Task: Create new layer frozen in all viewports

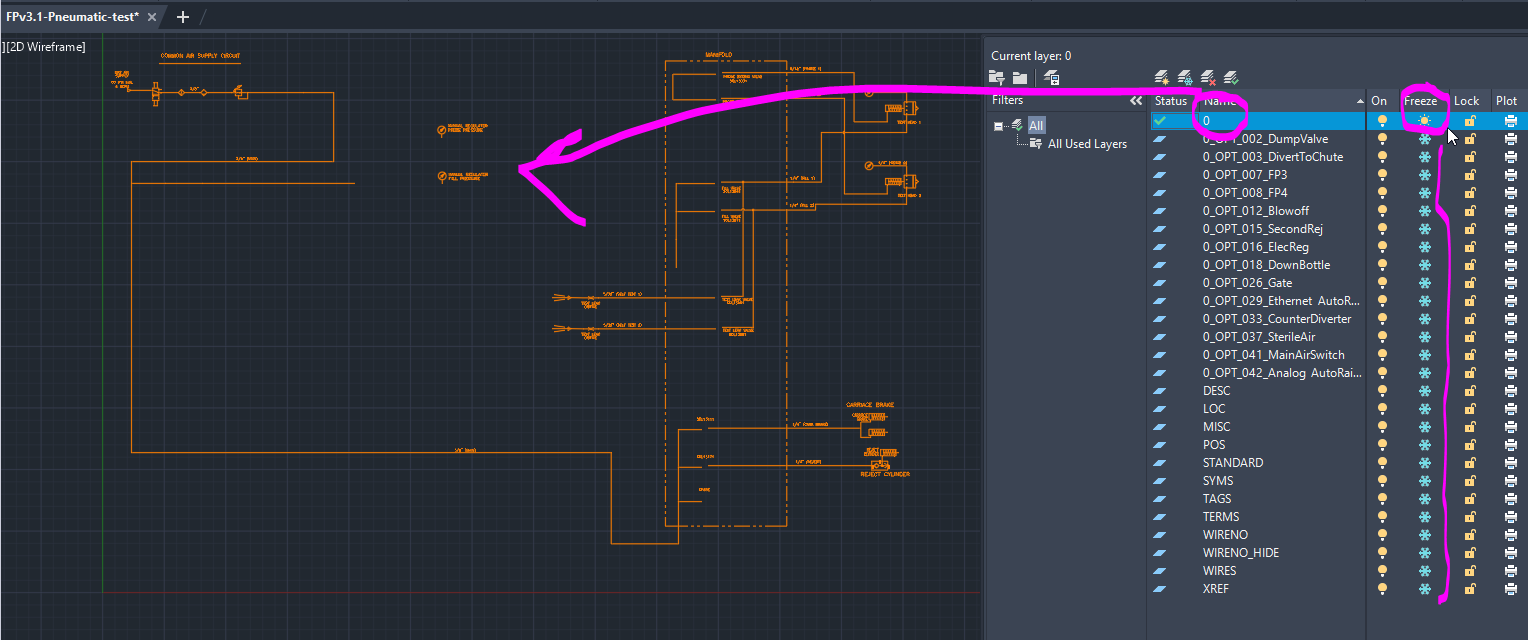Action: coord(1185,77)
